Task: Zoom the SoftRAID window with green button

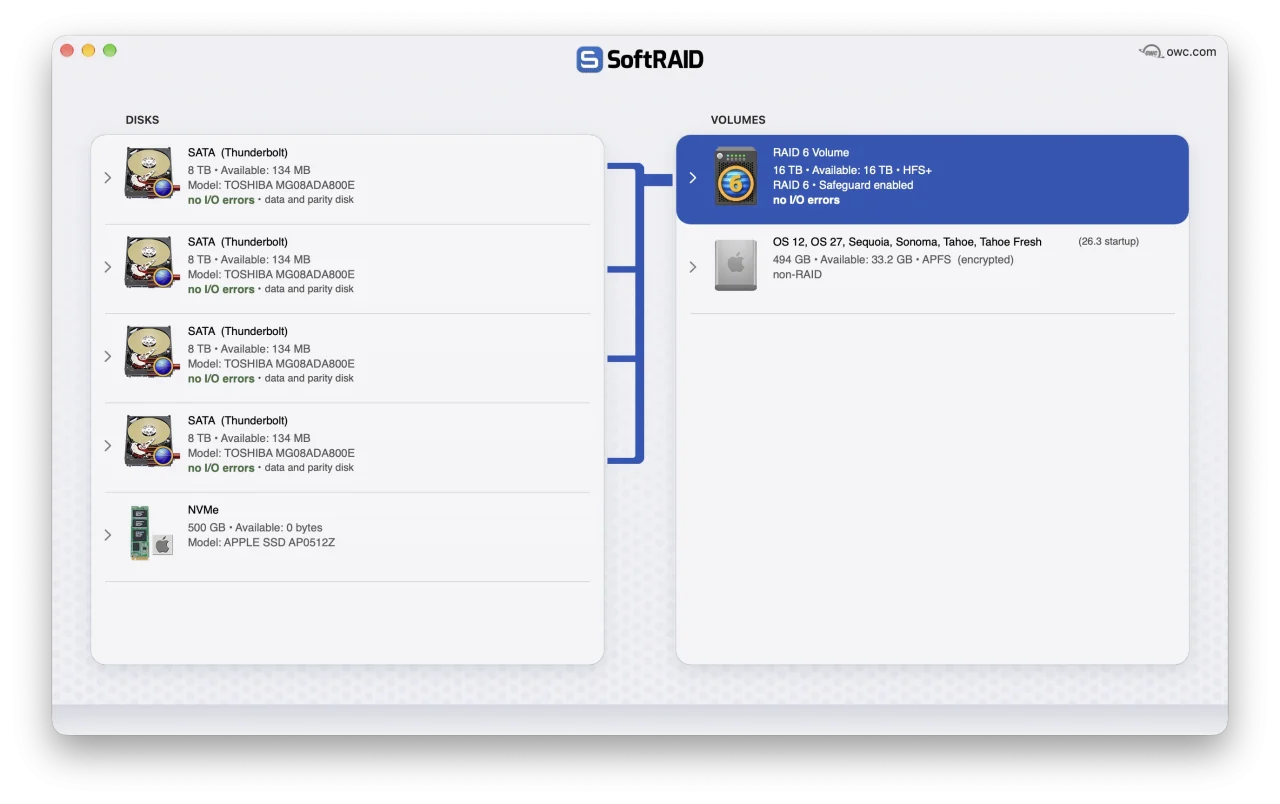Action: coord(110,50)
